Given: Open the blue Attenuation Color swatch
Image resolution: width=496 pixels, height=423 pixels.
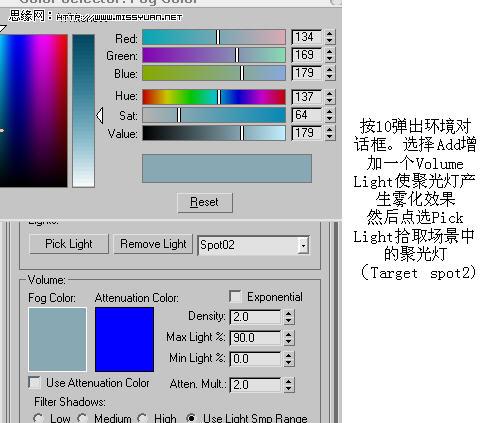Looking at the screenshot, I should tap(124, 339).
